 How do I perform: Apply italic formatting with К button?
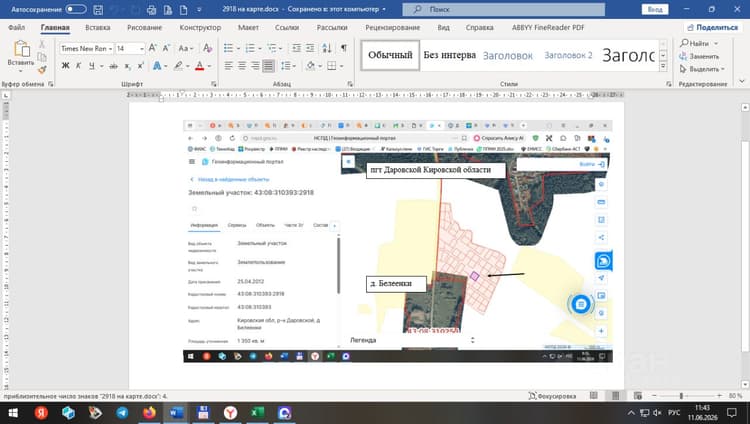click(78, 66)
